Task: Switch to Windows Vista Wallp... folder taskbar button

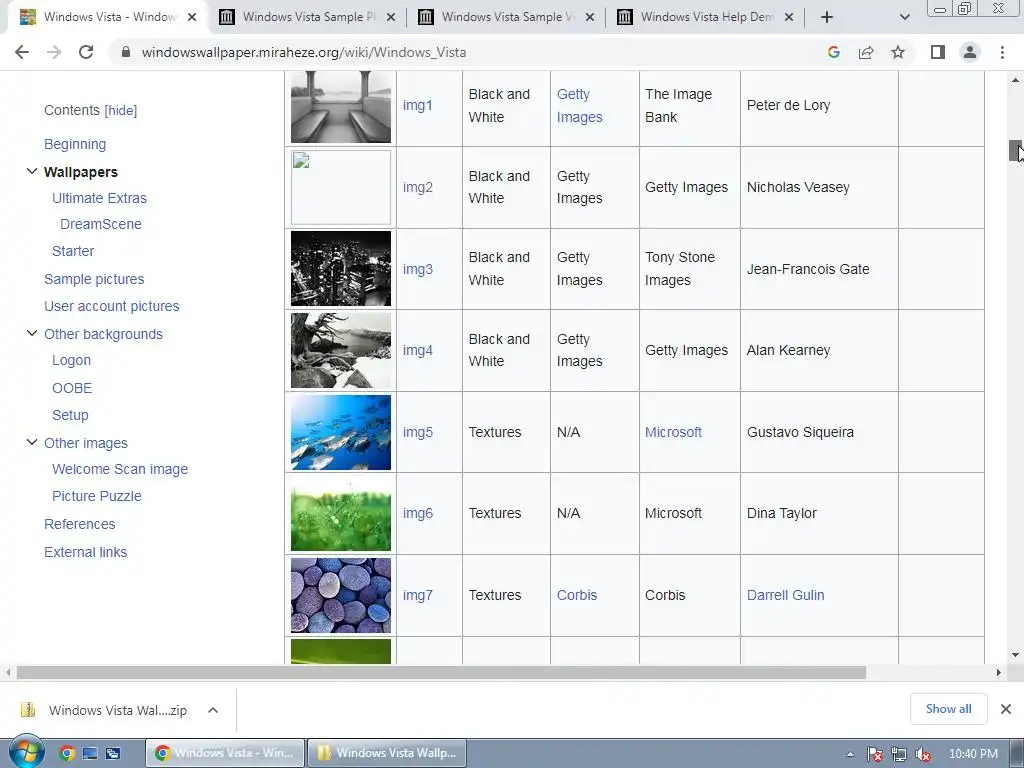Action: tap(387, 753)
